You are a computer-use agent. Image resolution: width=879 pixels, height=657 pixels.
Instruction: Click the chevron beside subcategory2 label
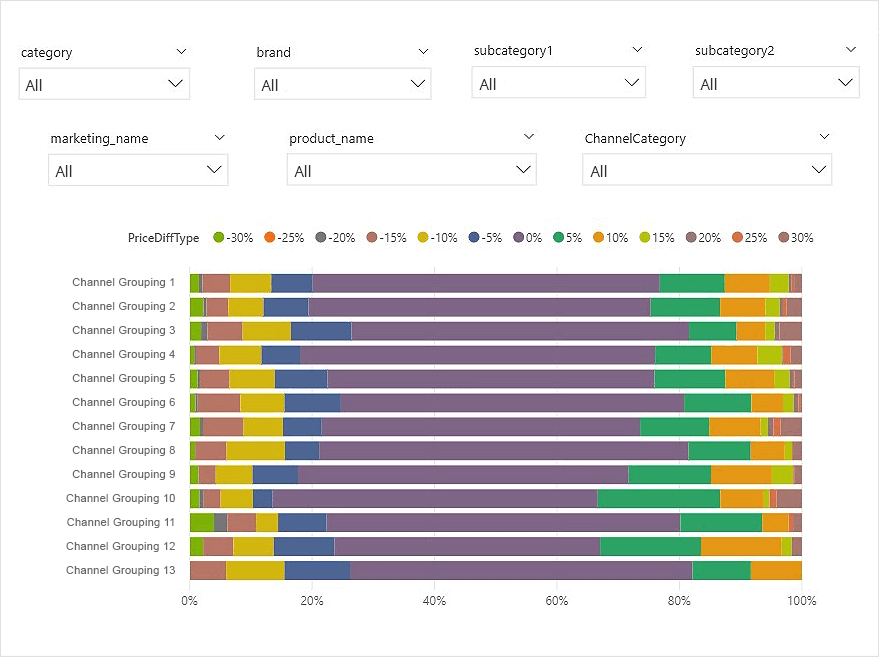click(x=851, y=49)
